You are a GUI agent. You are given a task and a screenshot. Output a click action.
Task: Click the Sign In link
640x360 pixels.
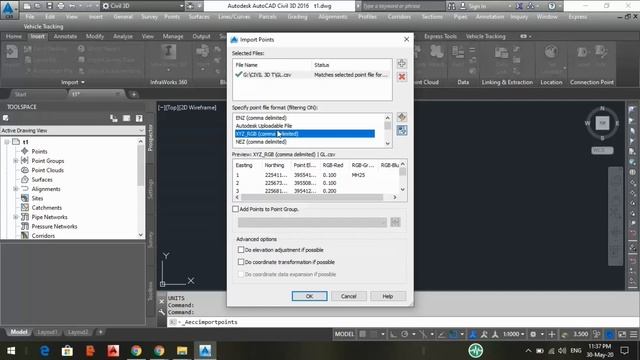tap(477, 6)
